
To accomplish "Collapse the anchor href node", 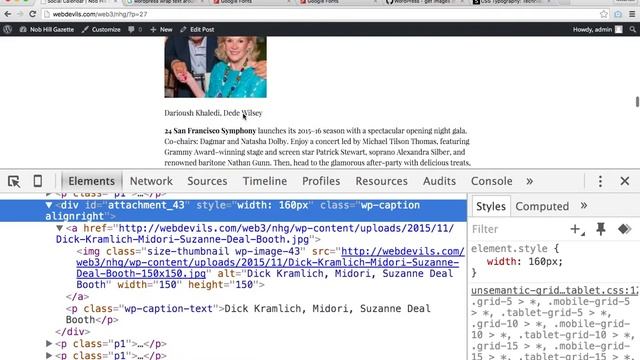I will click(x=59, y=228).
